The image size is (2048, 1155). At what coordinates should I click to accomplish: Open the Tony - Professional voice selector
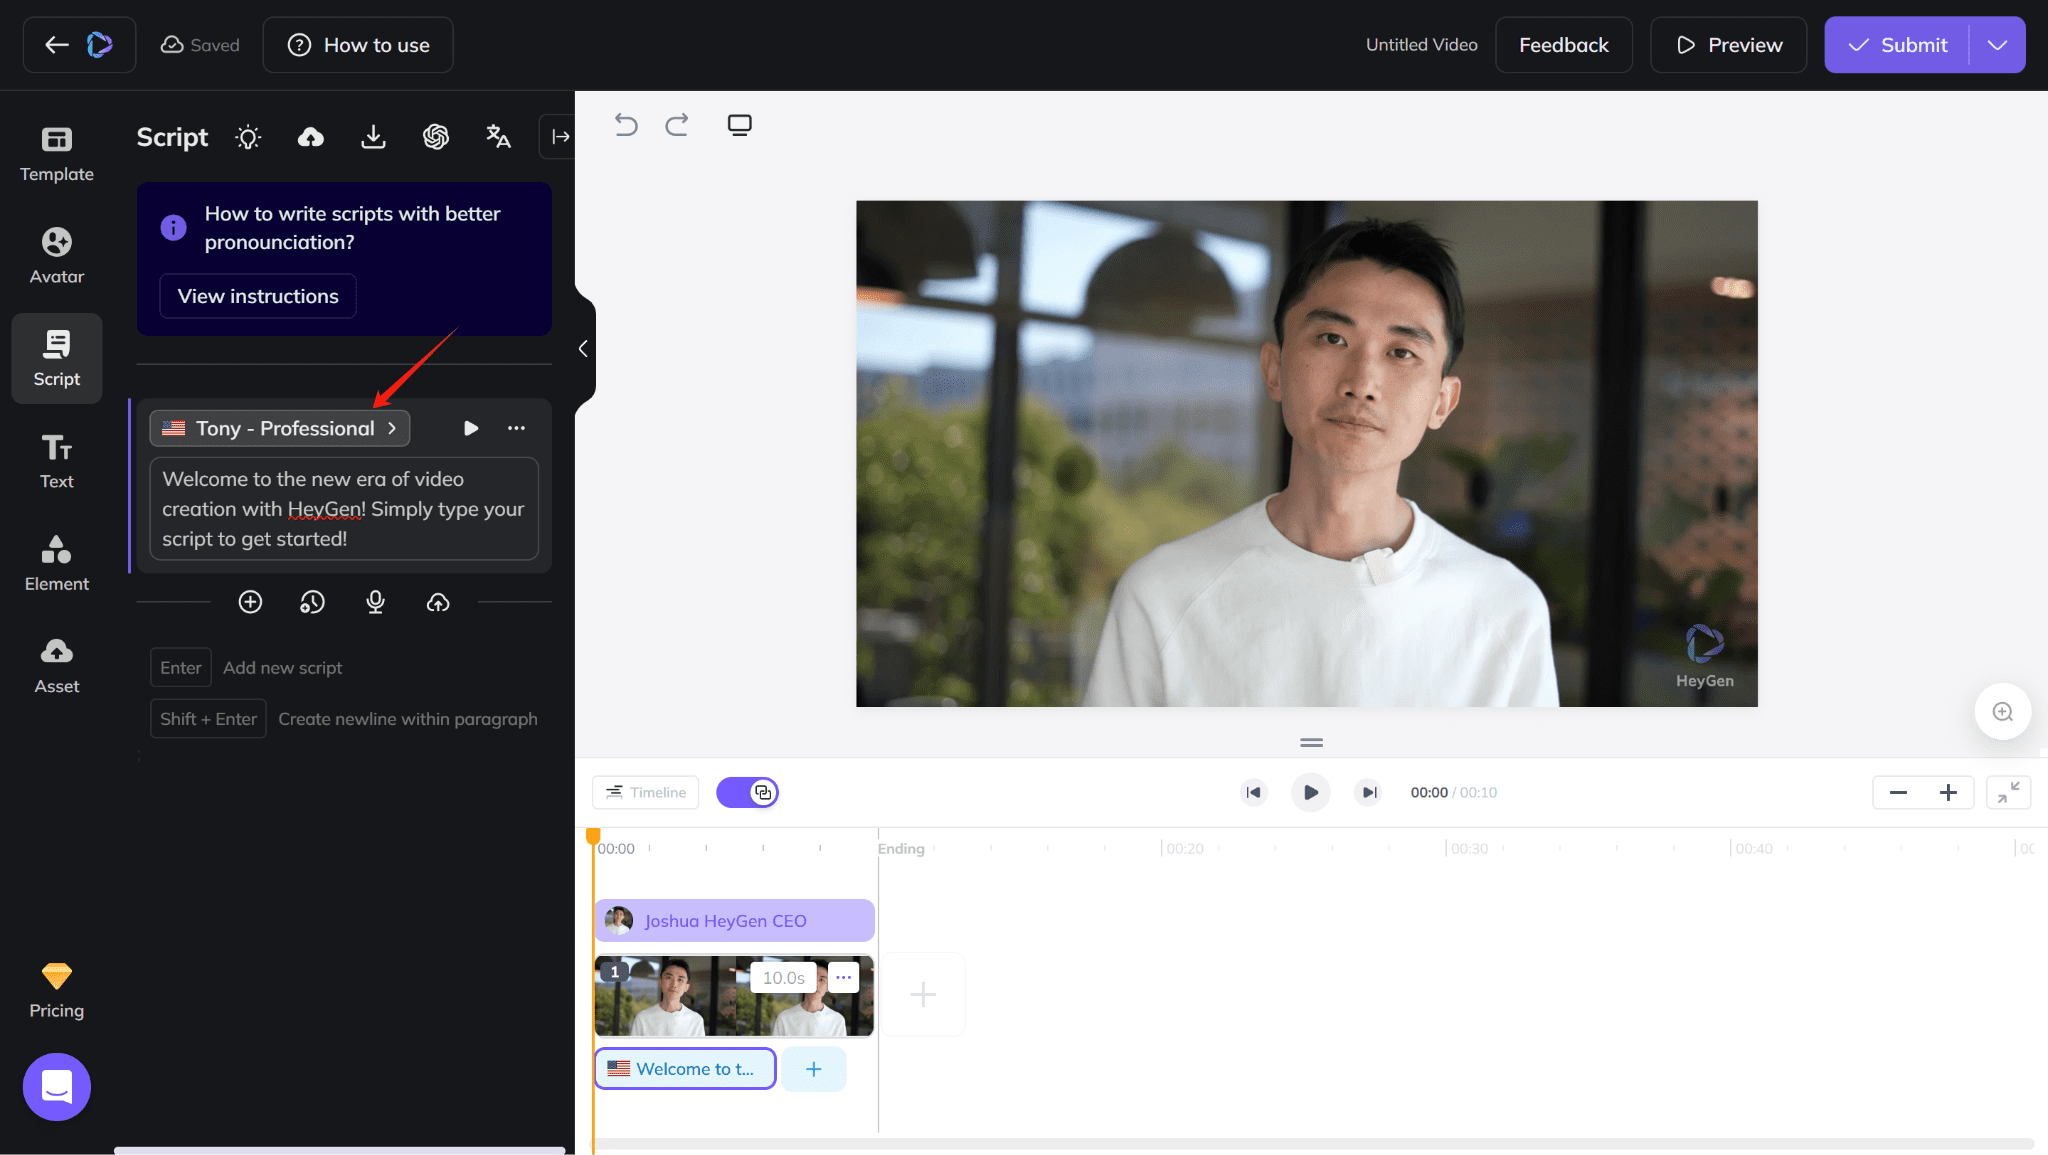(279, 428)
